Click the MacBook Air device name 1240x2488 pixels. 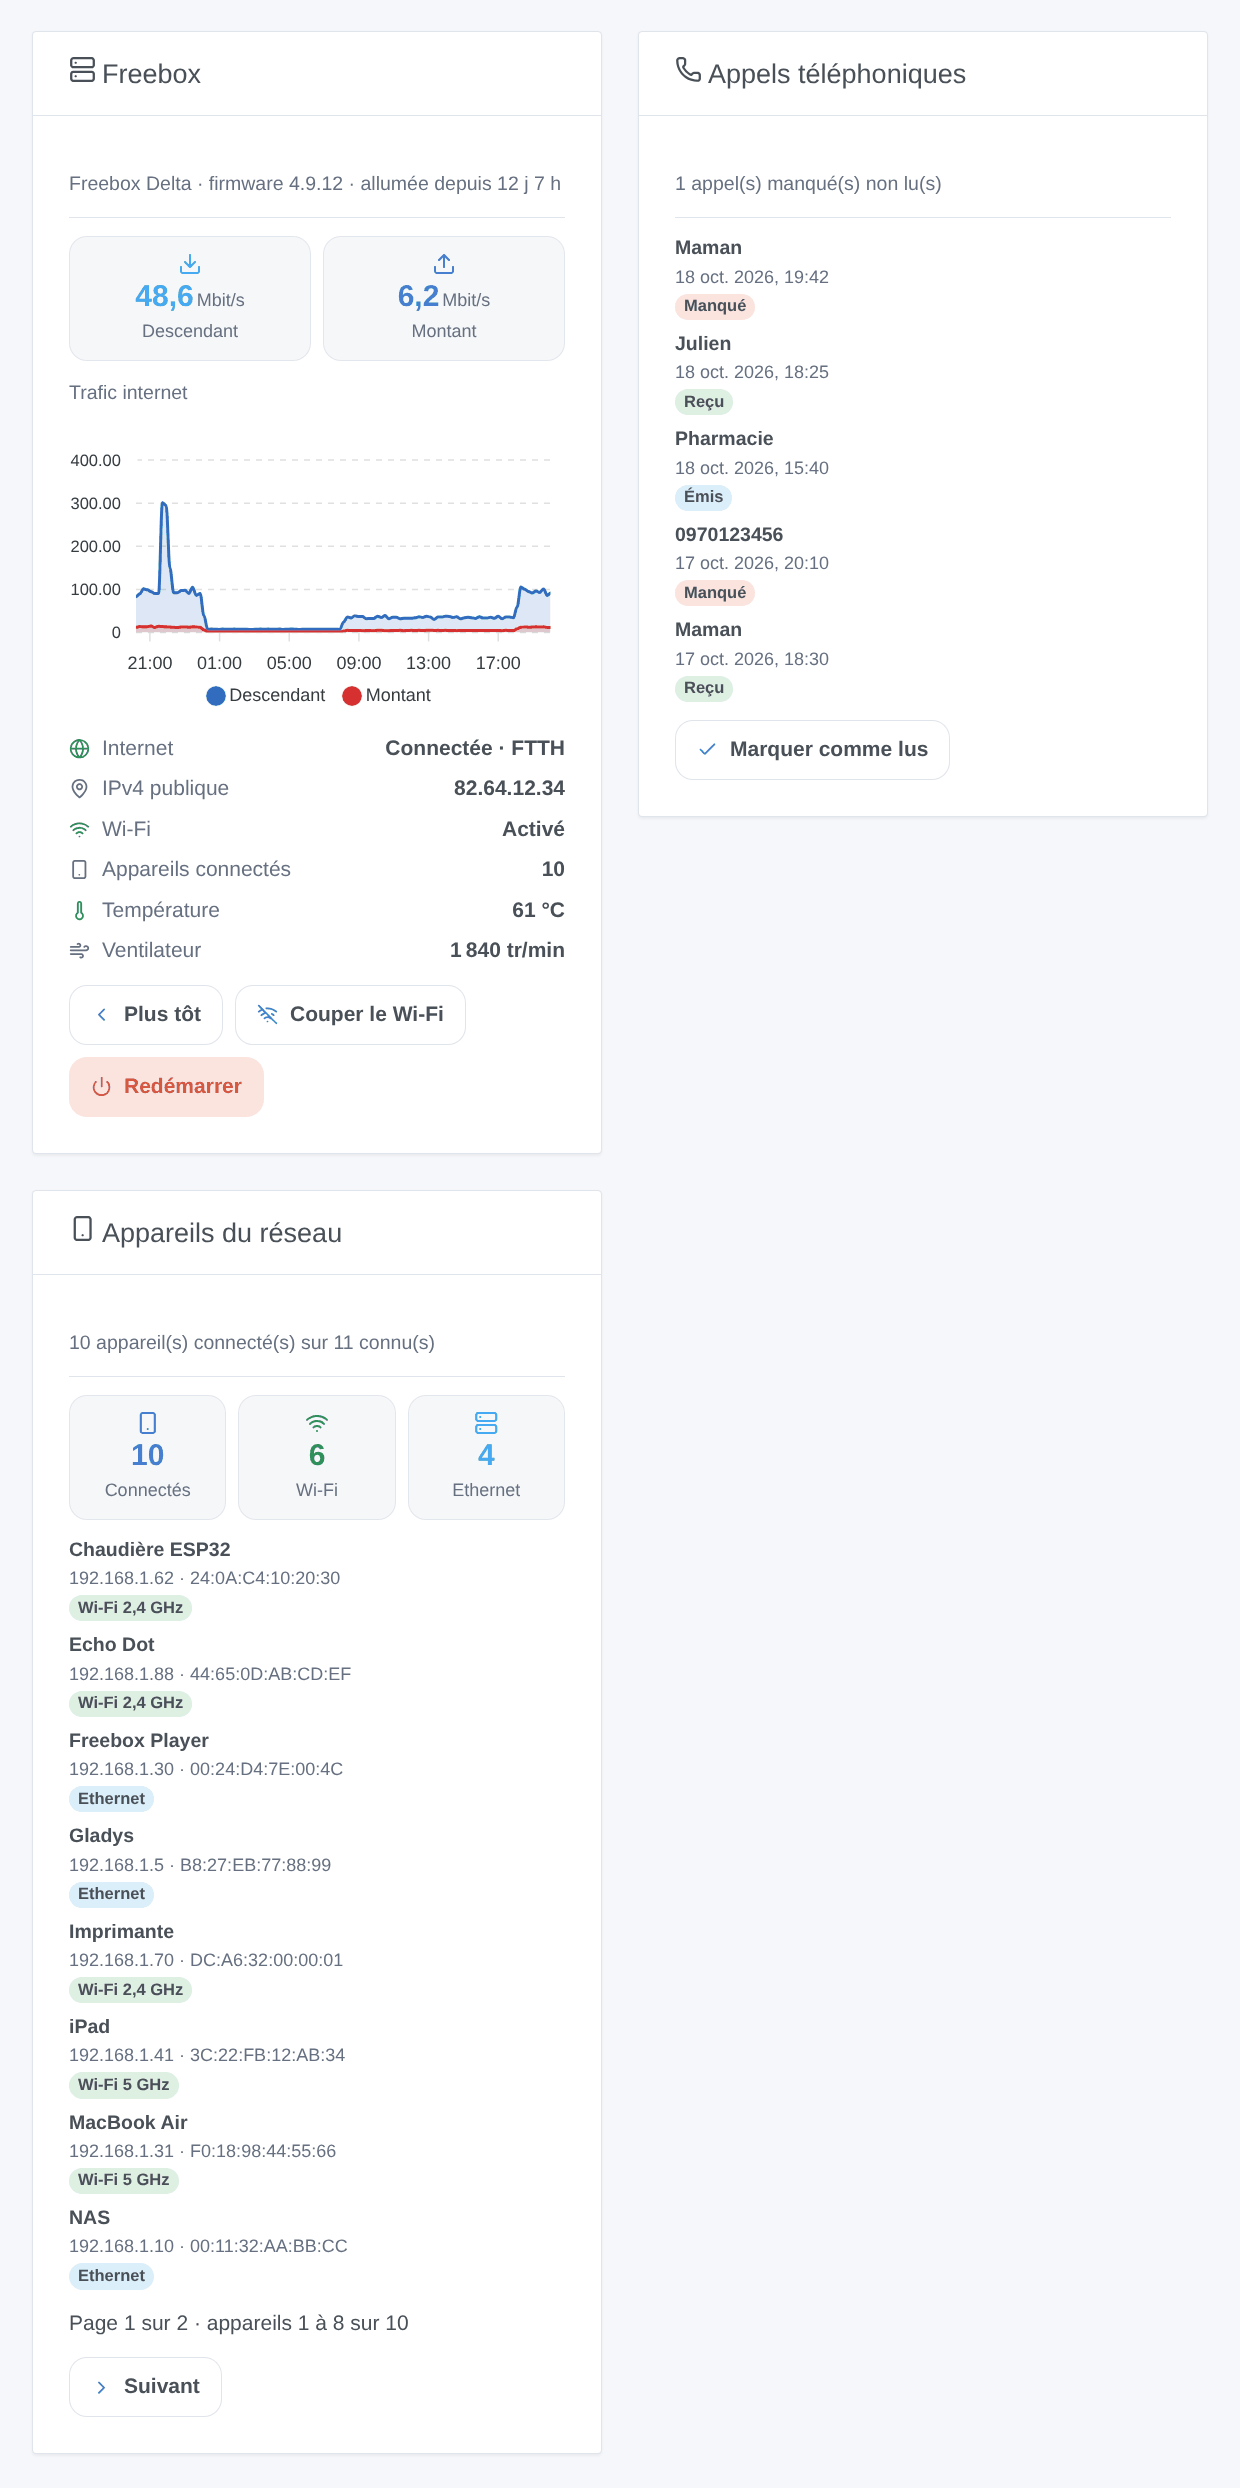click(x=128, y=2122)
